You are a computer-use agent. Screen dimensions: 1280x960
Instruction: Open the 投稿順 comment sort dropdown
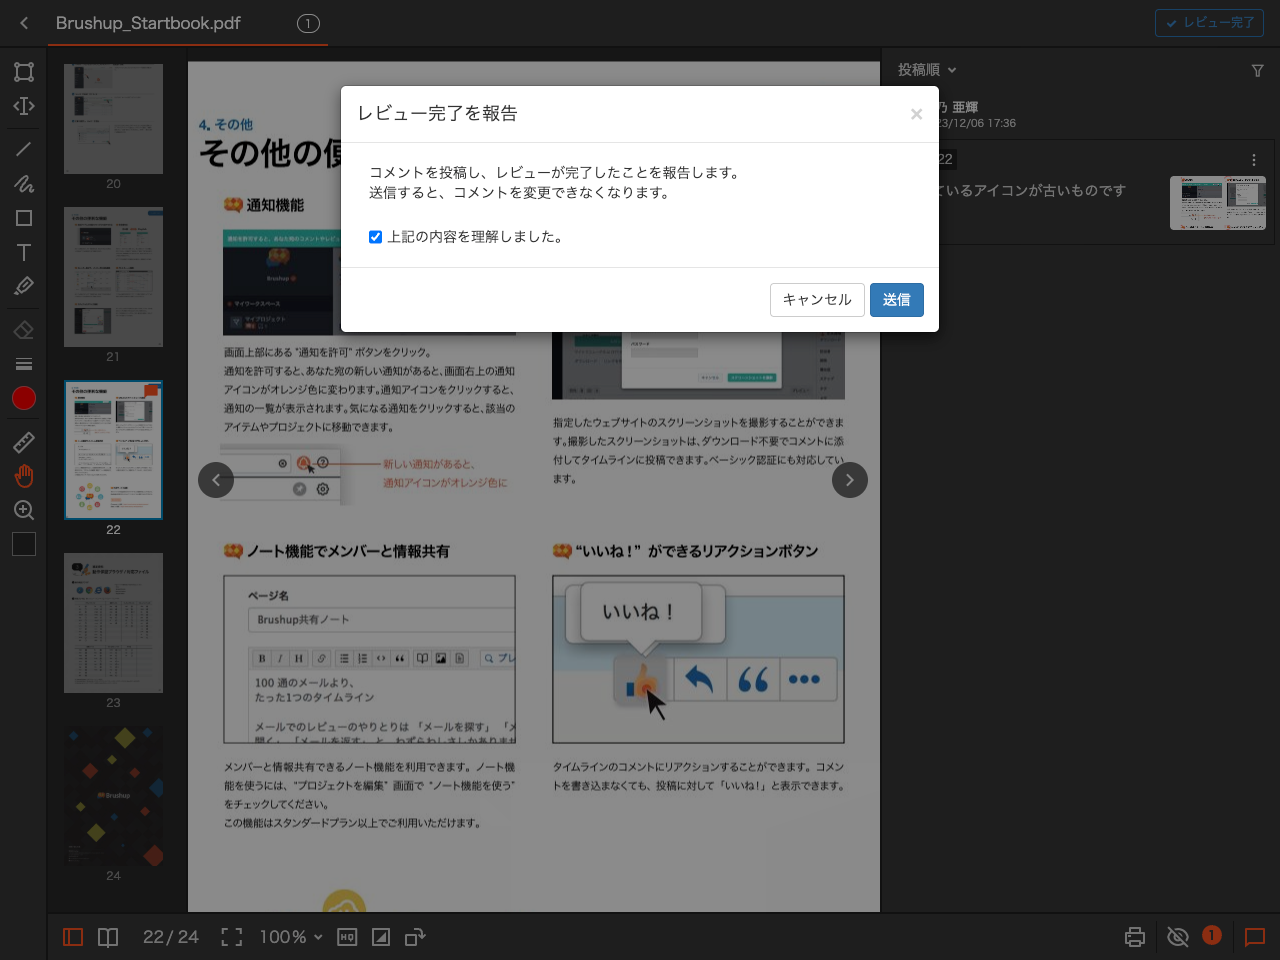925,70
